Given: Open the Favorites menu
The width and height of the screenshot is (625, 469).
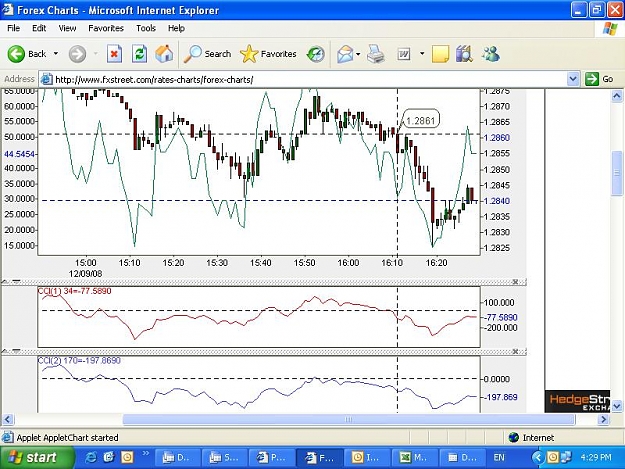Looking at the screenshot, I should (x=106, y=28).
